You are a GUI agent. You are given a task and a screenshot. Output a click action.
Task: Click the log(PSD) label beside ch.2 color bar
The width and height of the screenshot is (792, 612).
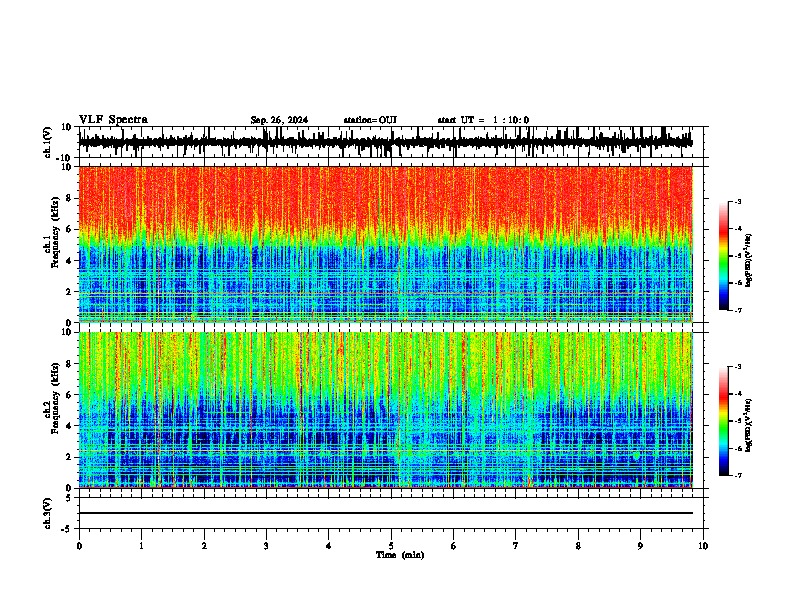click(749, 426)
